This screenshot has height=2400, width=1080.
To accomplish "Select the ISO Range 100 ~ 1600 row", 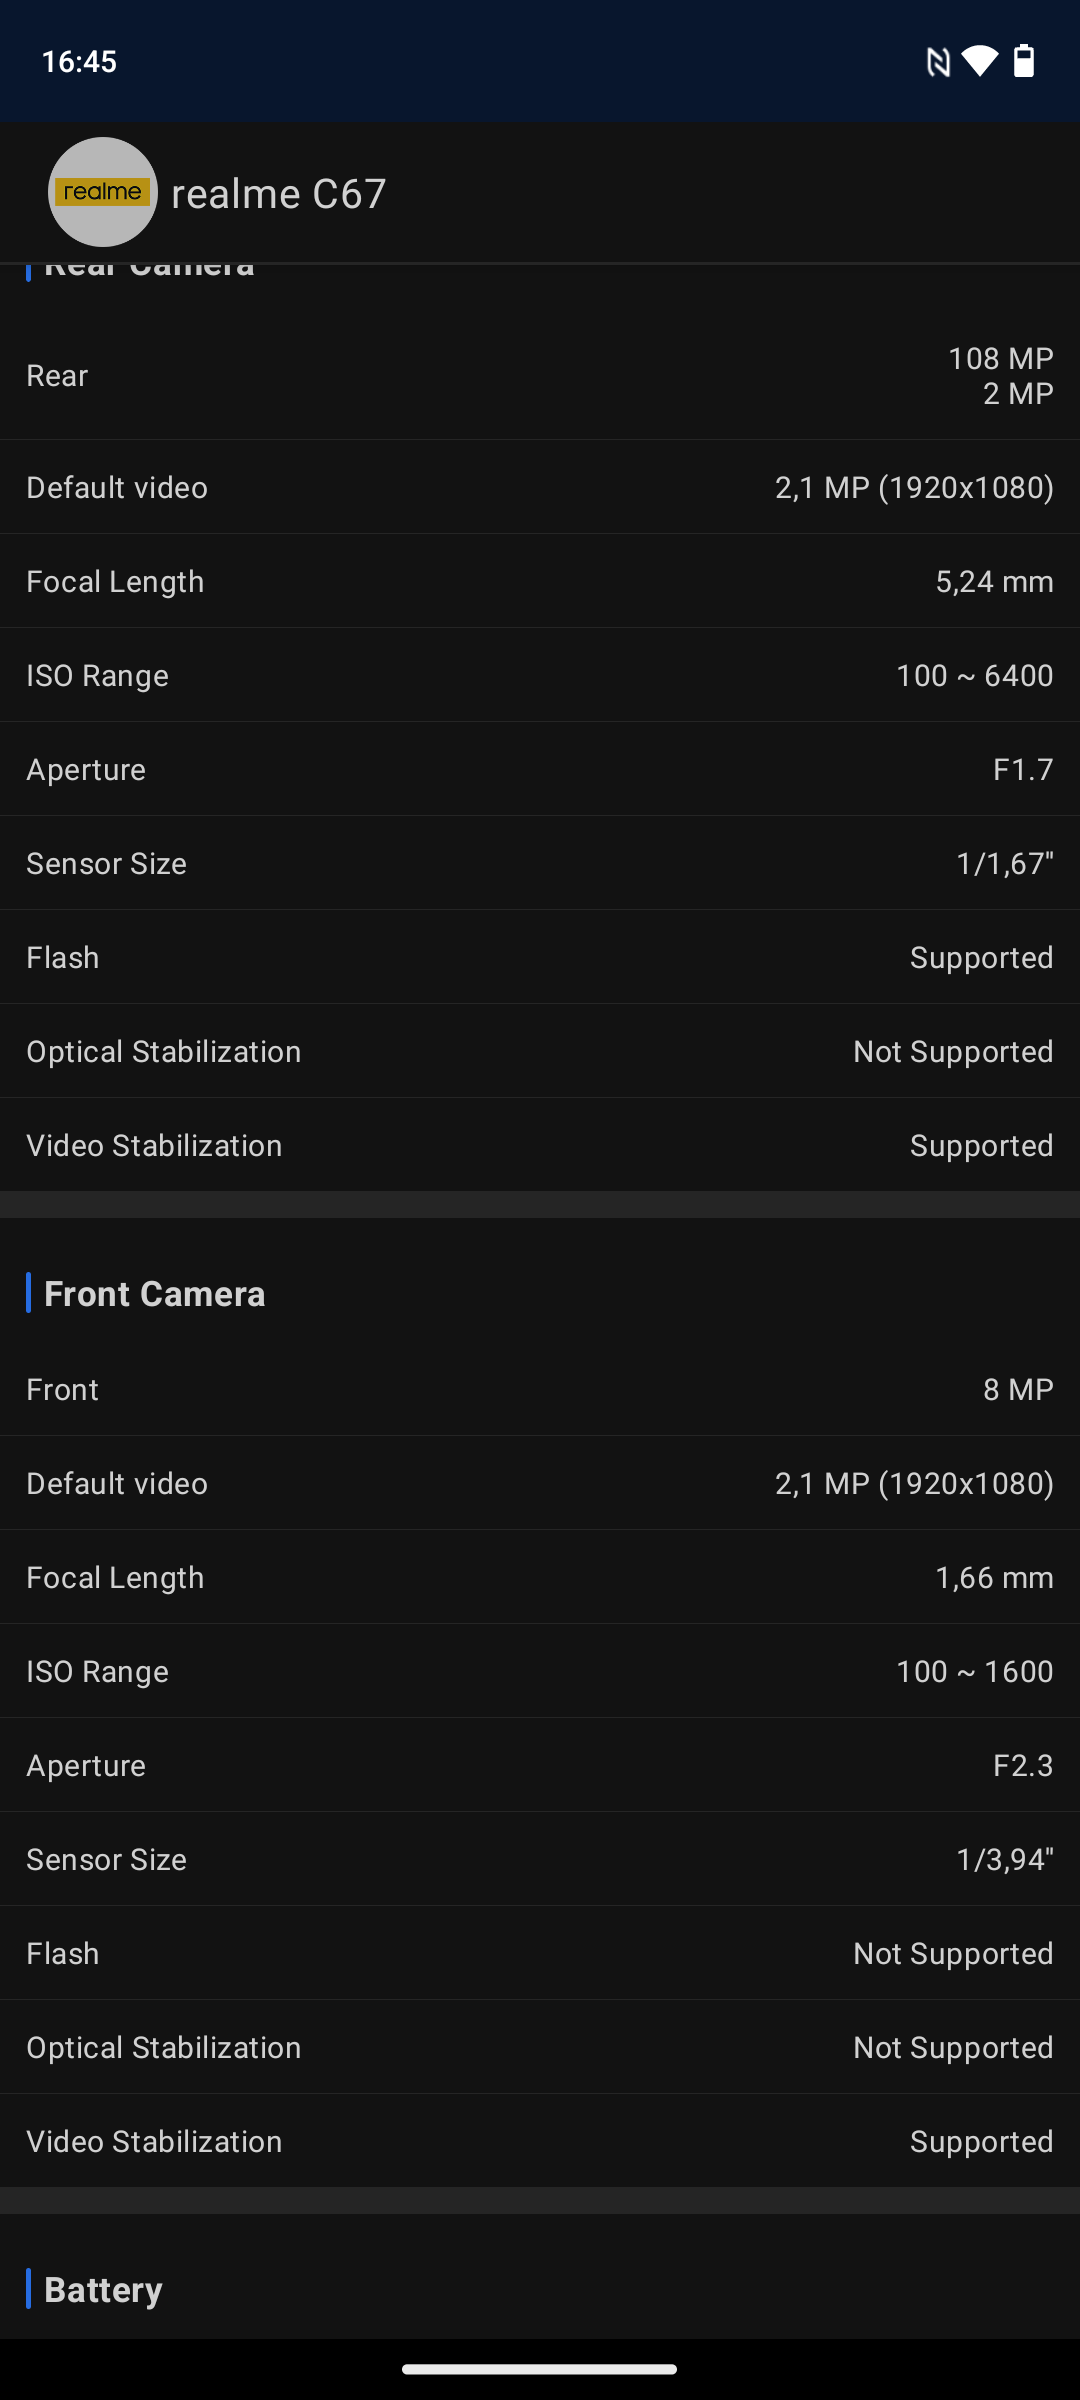I will (x=540, y=1671).
